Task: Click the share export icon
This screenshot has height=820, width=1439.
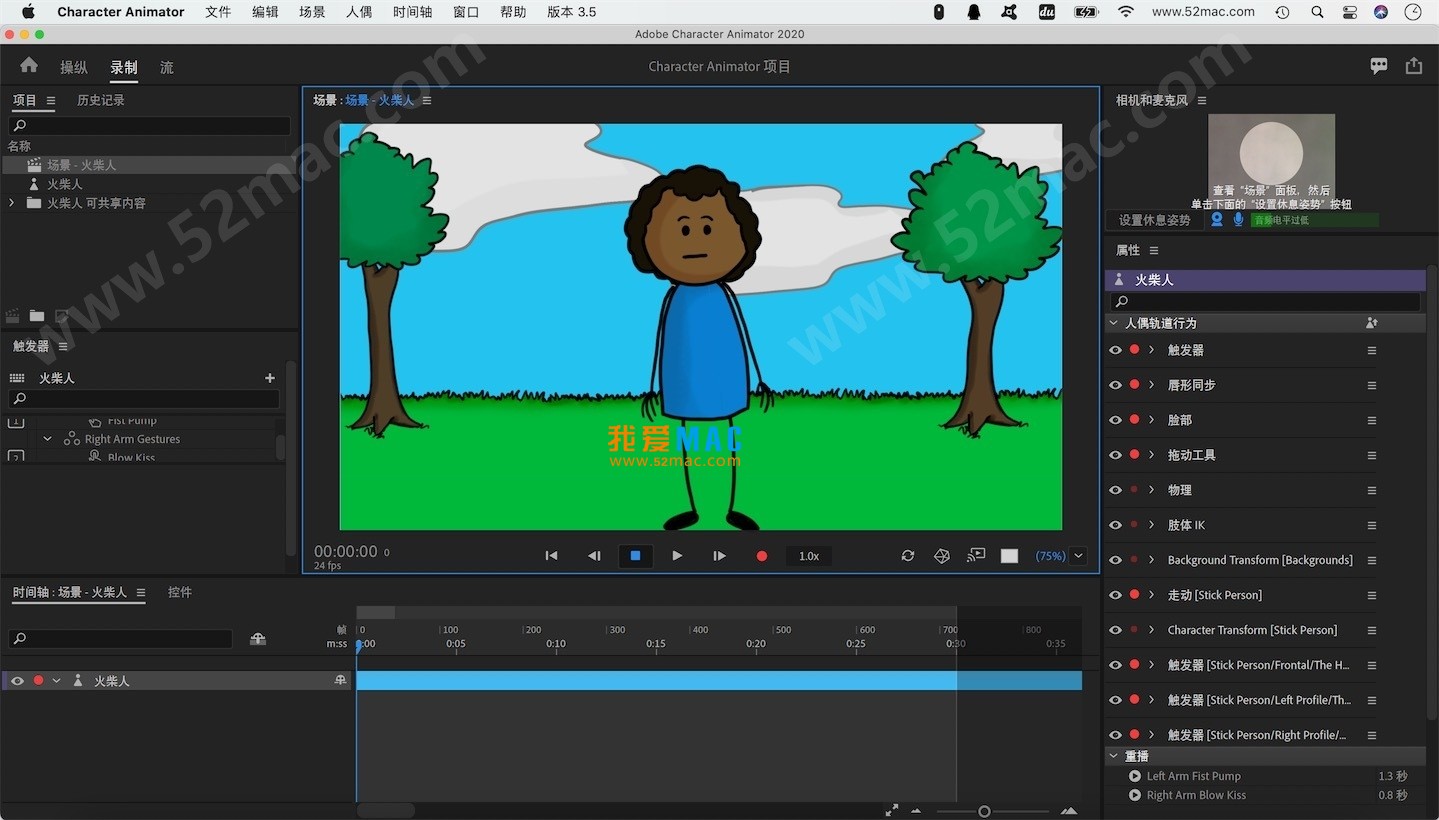Action: (1413, 66)
